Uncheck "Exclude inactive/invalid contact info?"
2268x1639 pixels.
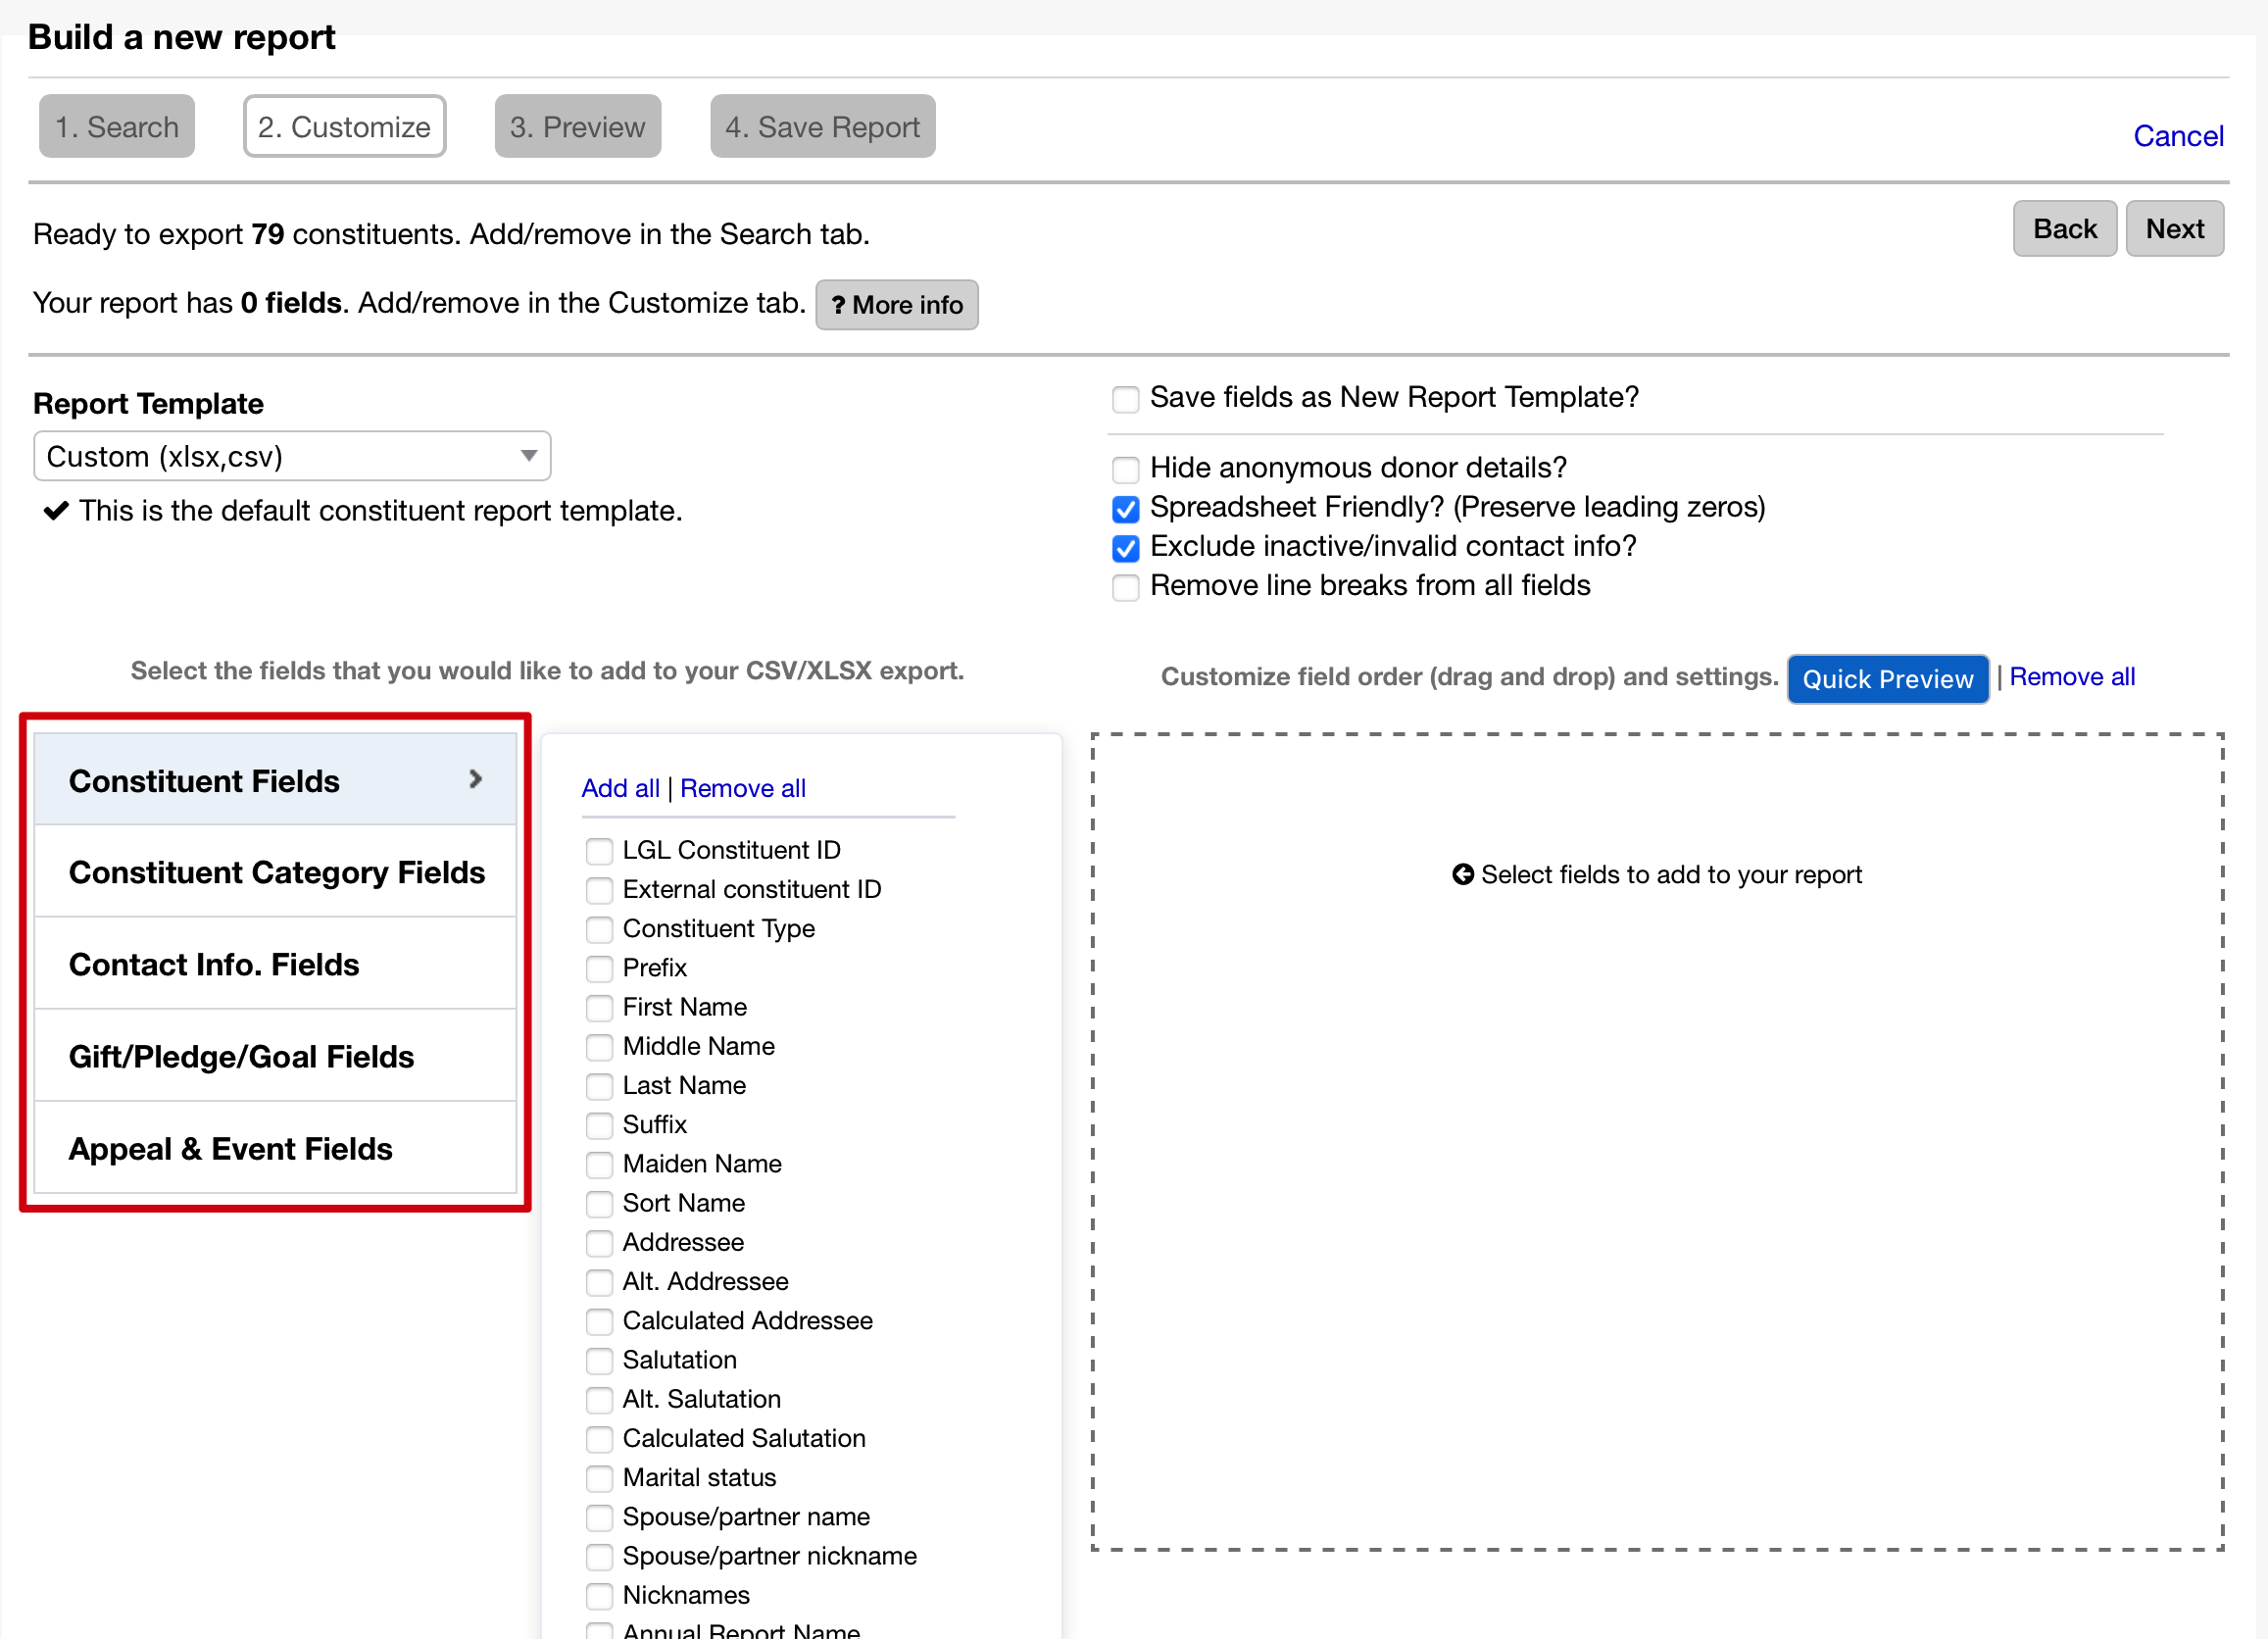coord(1126,548)
